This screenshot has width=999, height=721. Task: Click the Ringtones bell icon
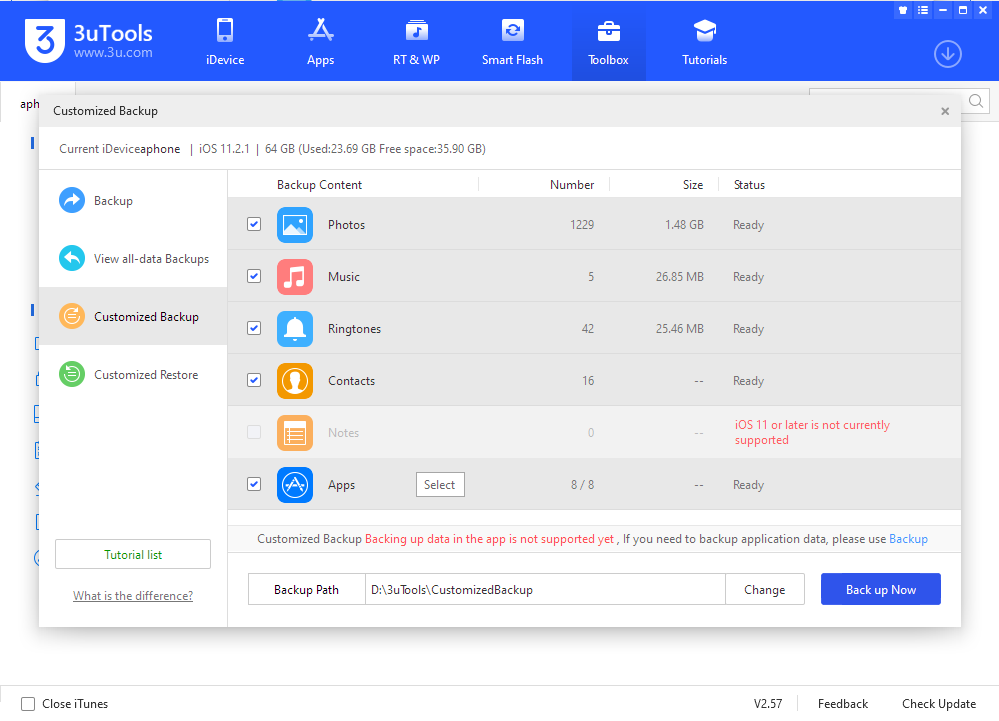[x=294, y=329]
